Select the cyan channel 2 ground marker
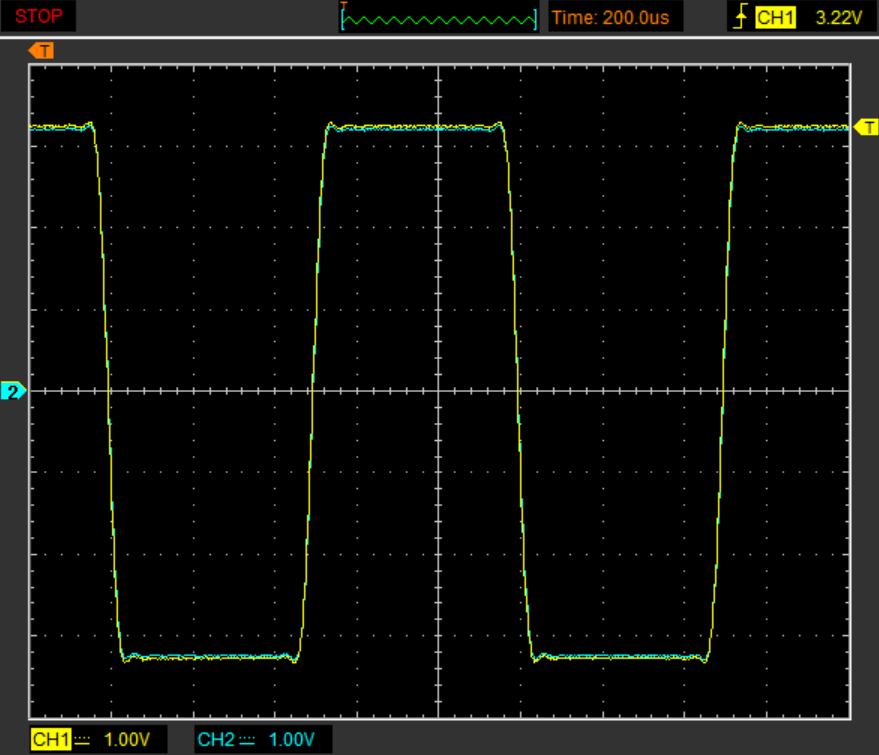This screenshot has height=755, width=879. point(13,391)
